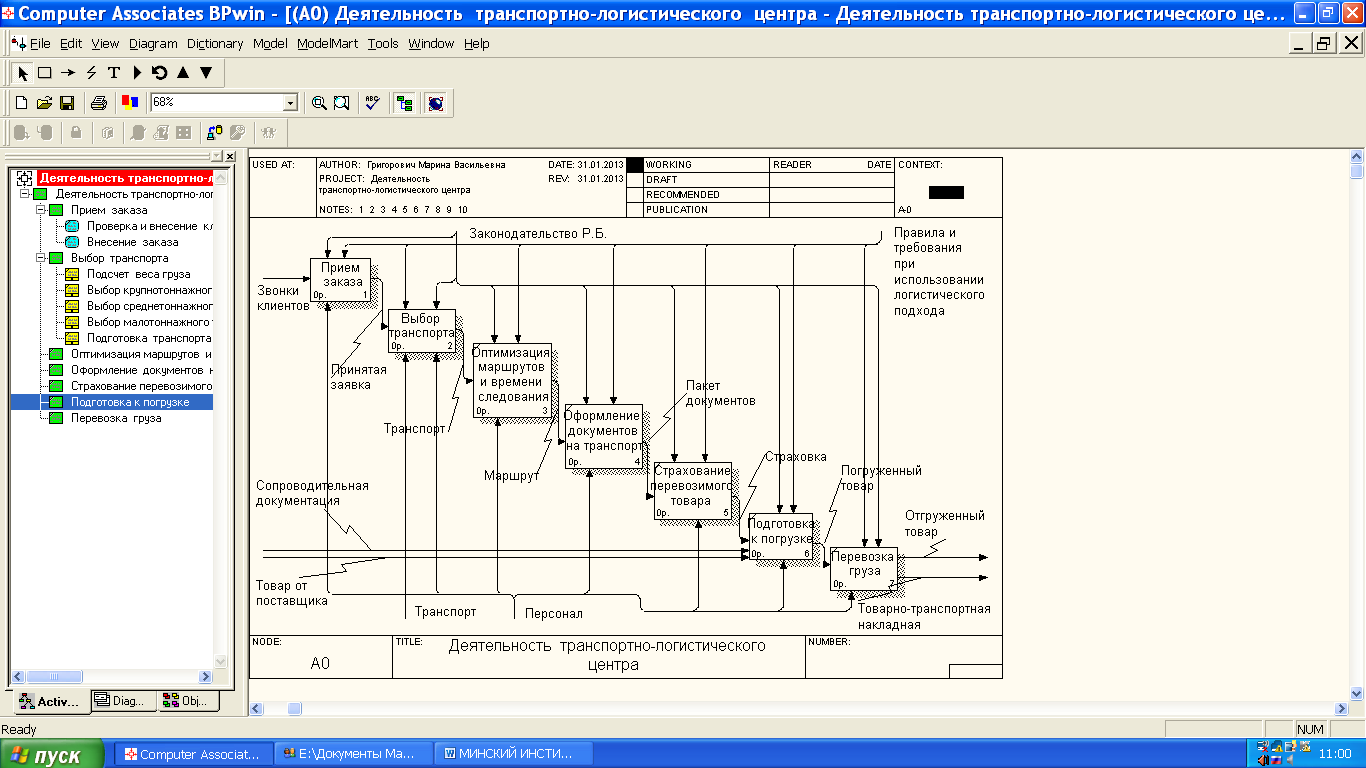Screen dimensions: 1366x768
Task: Click the Zoom magnifier icon
Action: pyautogui.click(x=319, y=103)
